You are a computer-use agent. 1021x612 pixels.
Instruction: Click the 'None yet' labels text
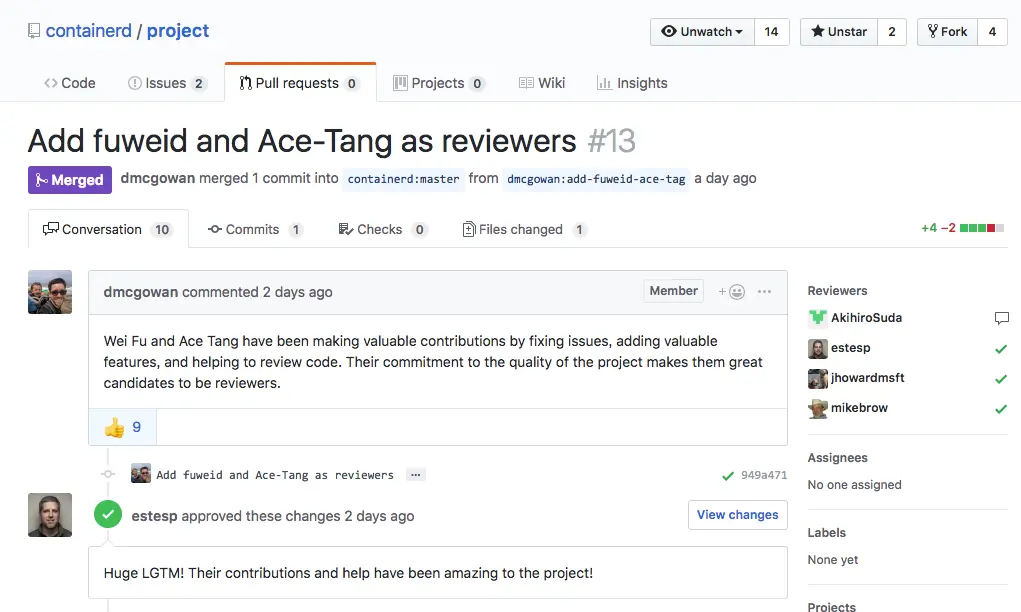832,560
